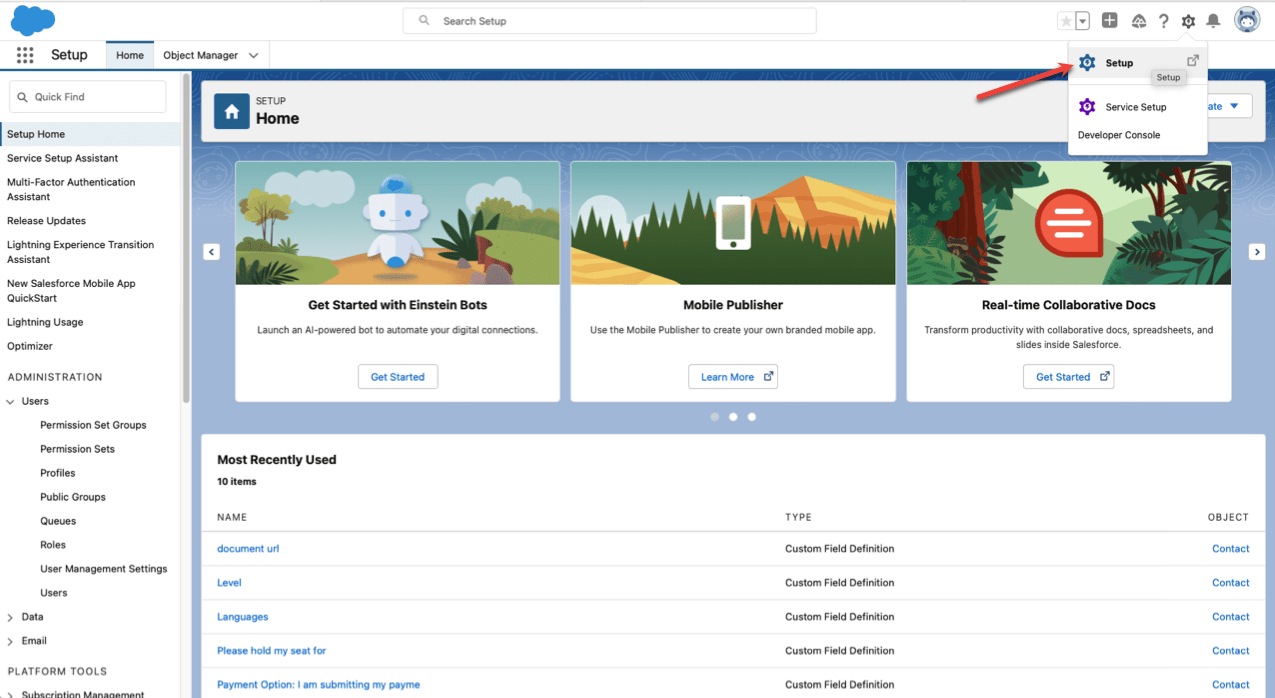
Task: Click the Learn More button for Mobile Publisher
Action: pyautogui.click(x=732, y=377)
